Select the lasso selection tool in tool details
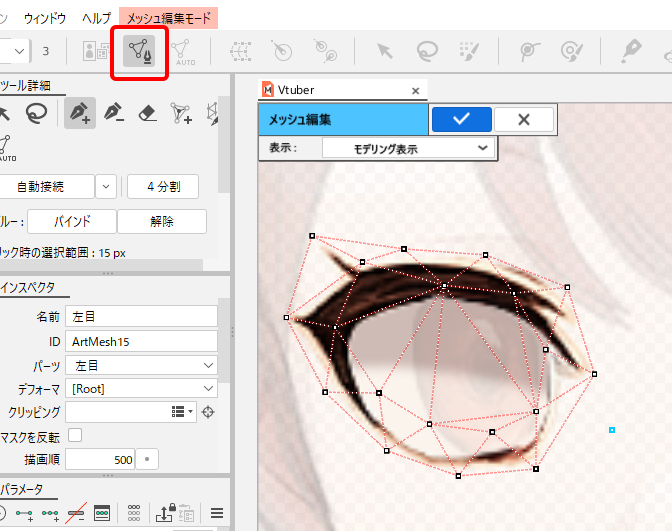672x531 pixels. pyautogui.click(x=36, y=114)
